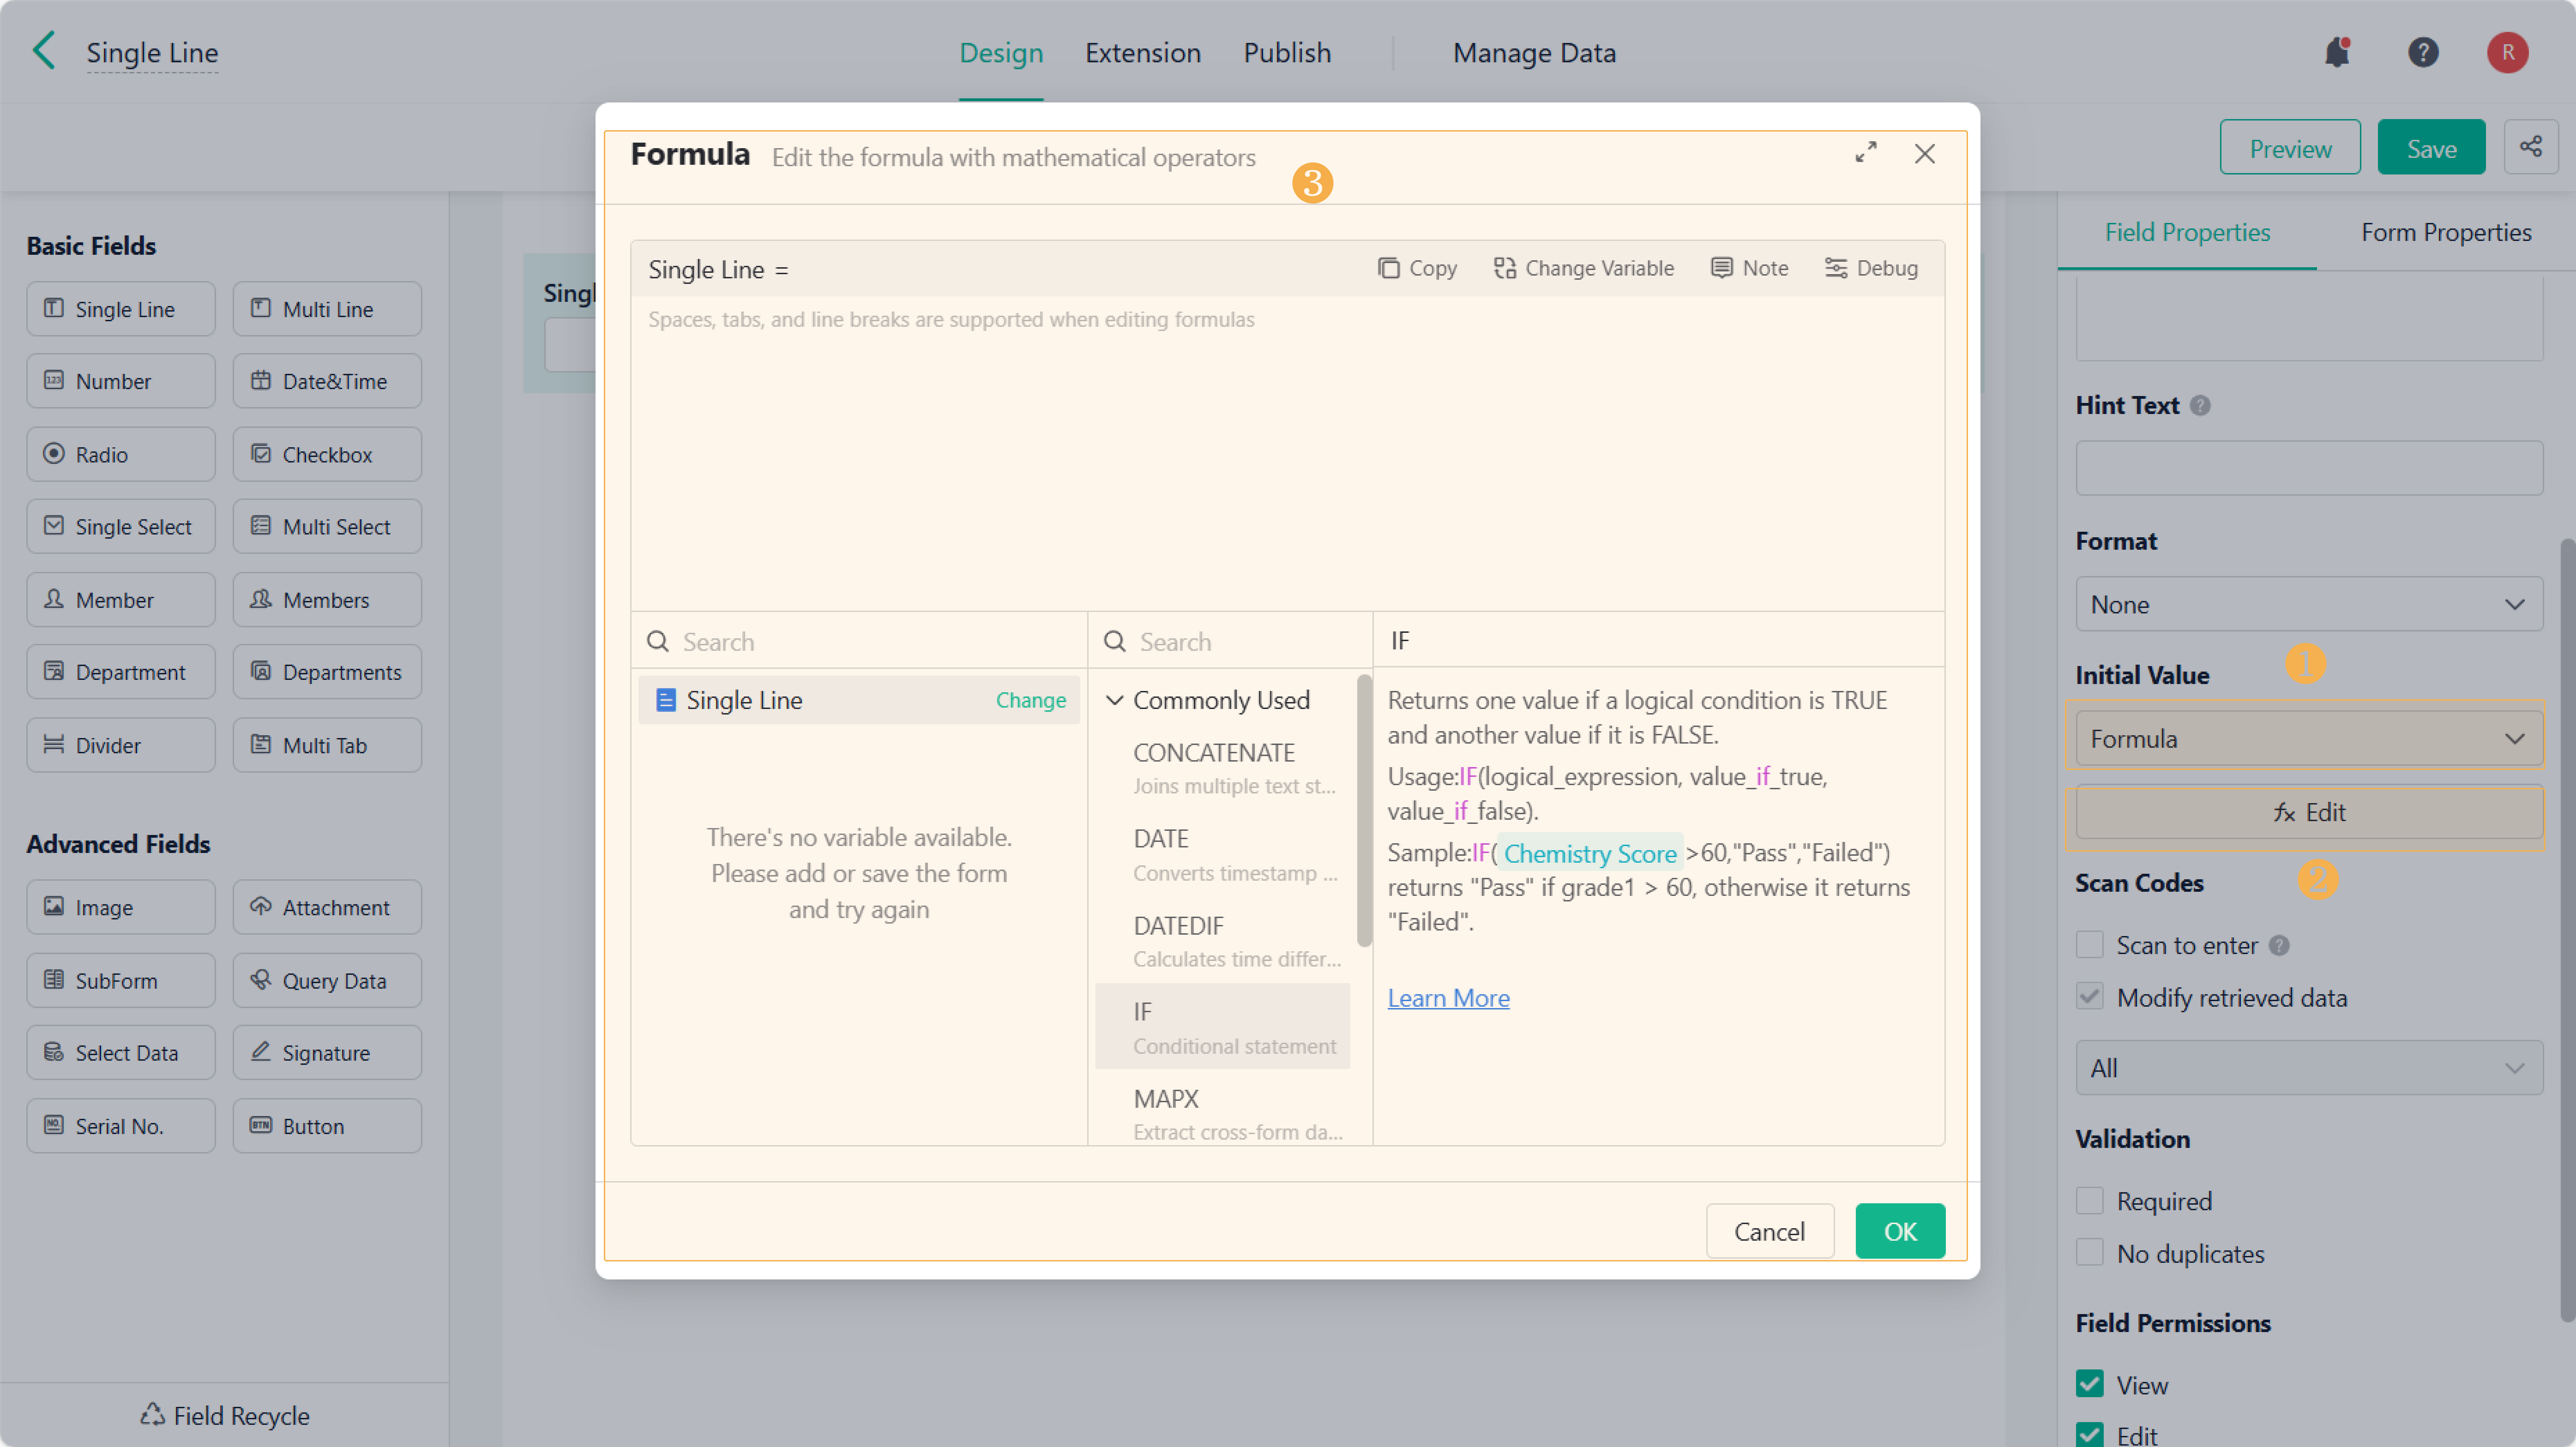Add a Multi Line field
Viewport: 2576px width, 1447px height.
point(327,309)
